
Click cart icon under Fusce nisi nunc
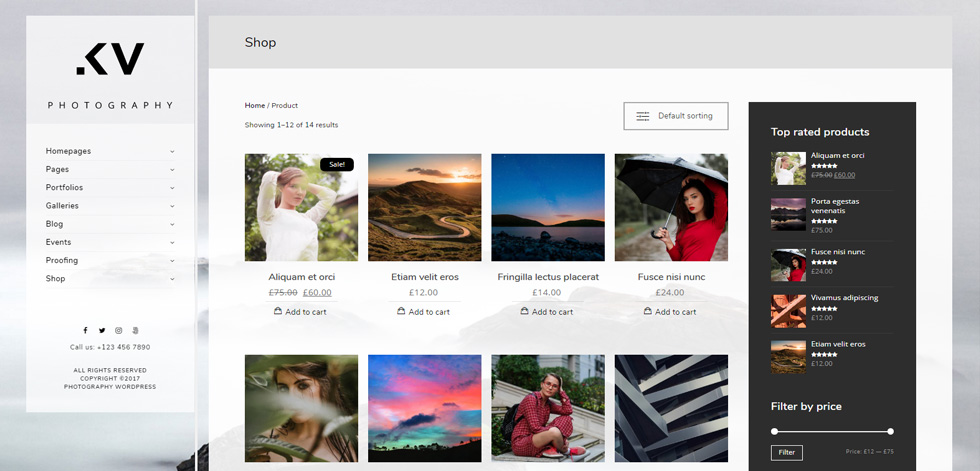(648, 311)
